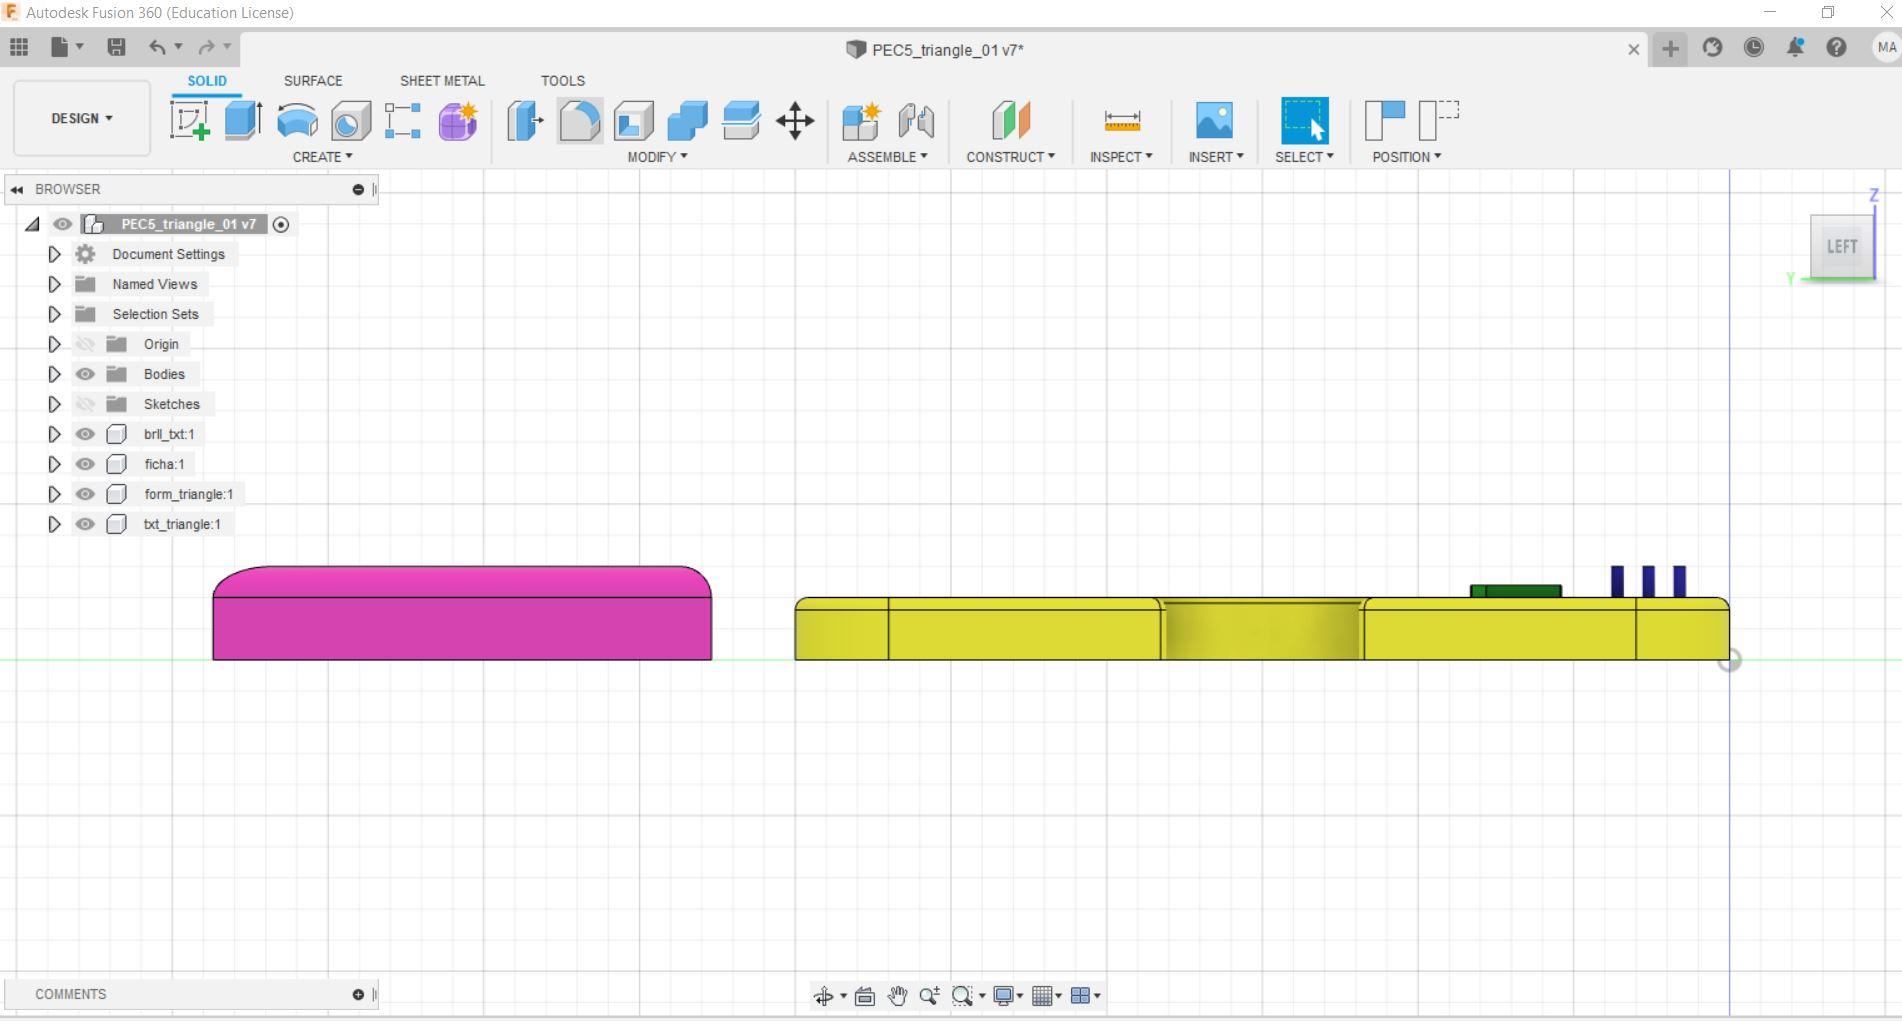Click the Offset Face icon
This screenshot has height=1021, width=1902.
click(741, 121)
